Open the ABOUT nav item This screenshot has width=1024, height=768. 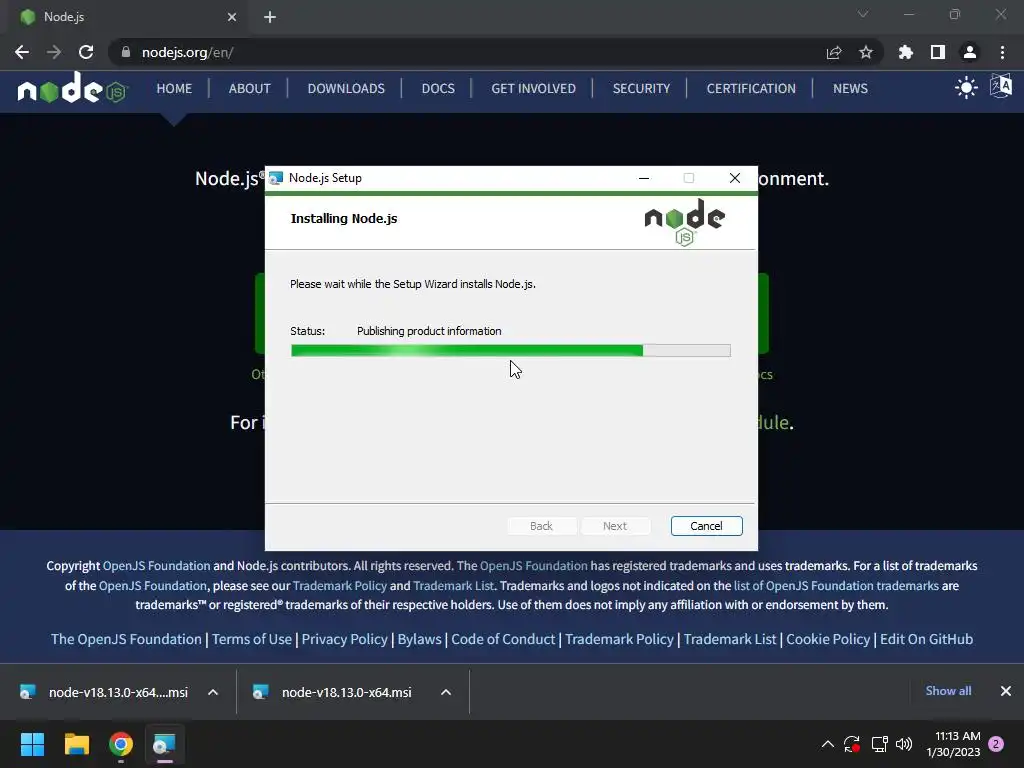[249, 88]
